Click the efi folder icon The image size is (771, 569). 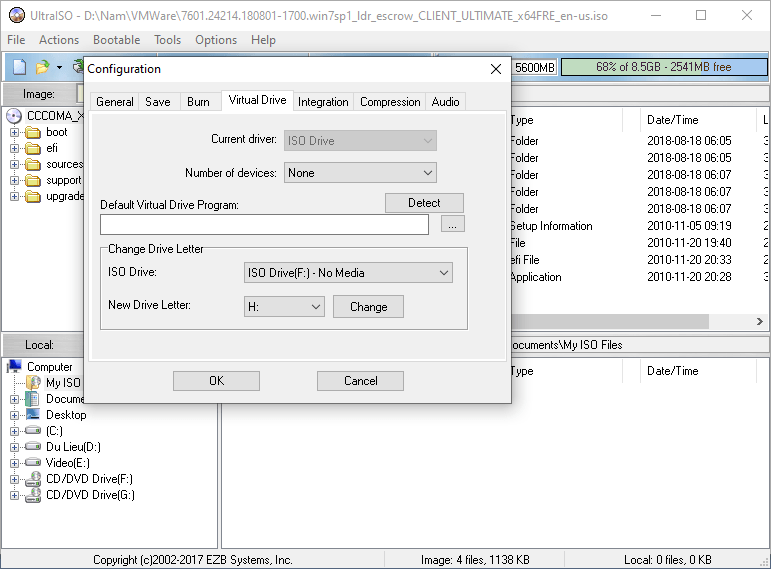coord(33,149)
